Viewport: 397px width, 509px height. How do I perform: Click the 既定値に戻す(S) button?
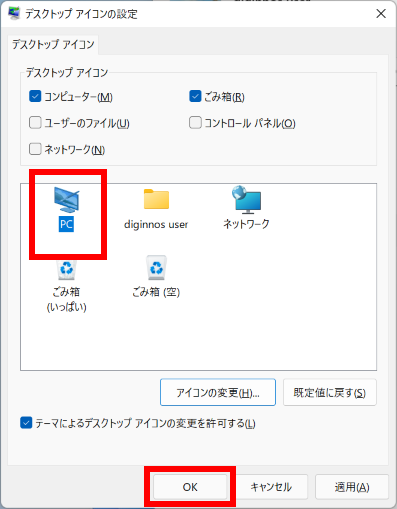pos(330,392)
